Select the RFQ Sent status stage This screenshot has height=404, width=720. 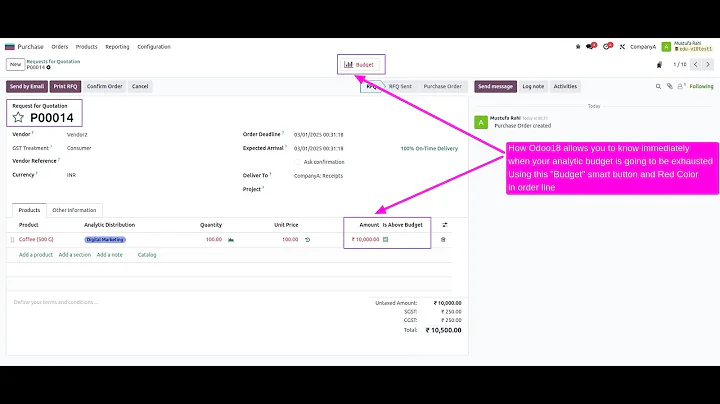pyautogui.click(x=400, y=86)
